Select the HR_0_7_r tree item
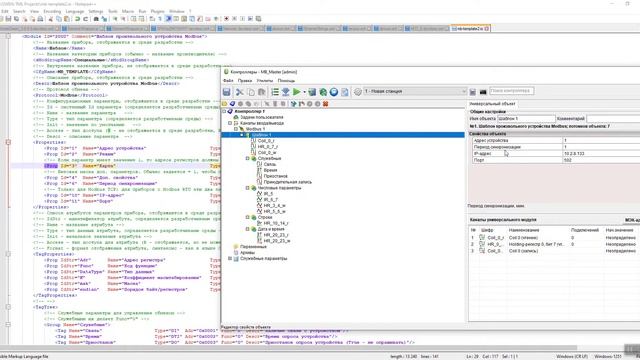640x360 pixels. tap(268, 147)
